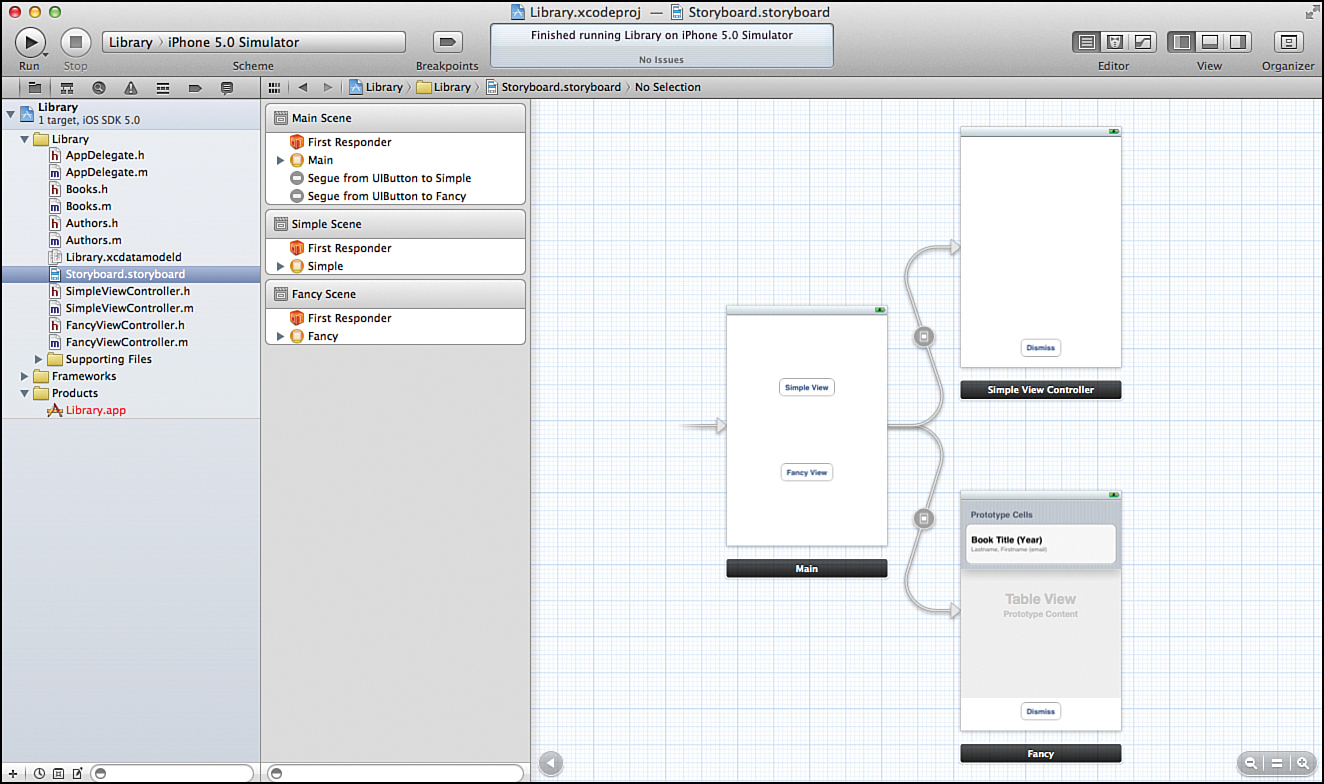Expand the Frameworks group
This screenshot has height=784, width=1324.
click(25, 376)
